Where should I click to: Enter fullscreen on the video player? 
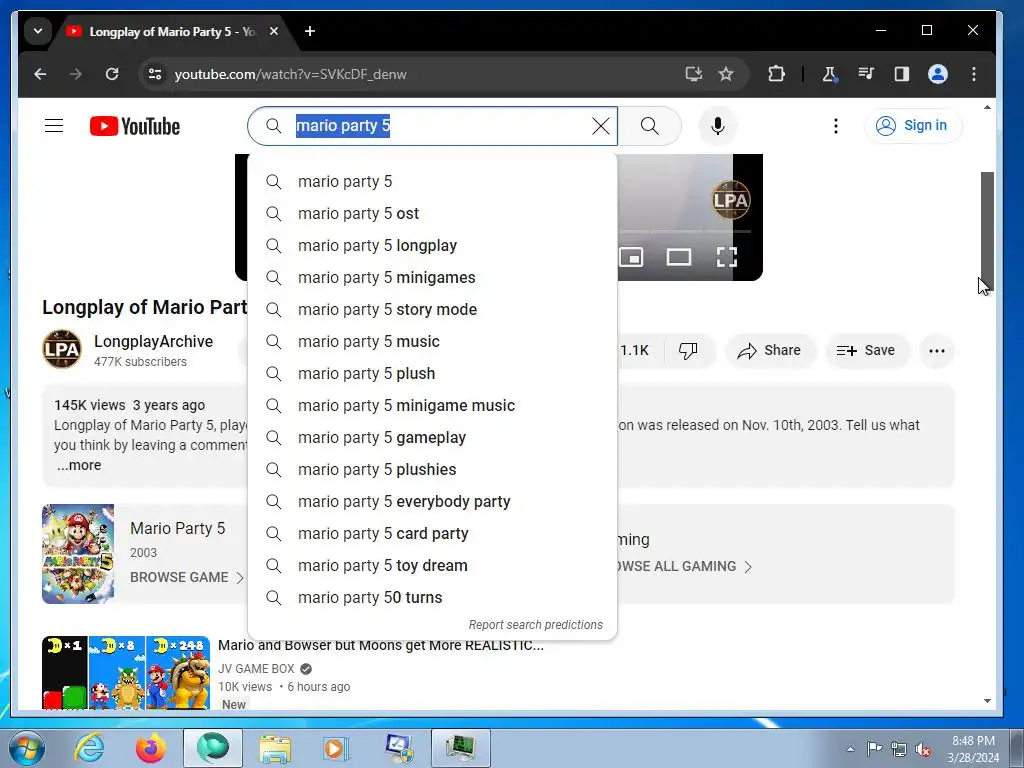pos(726,257)
